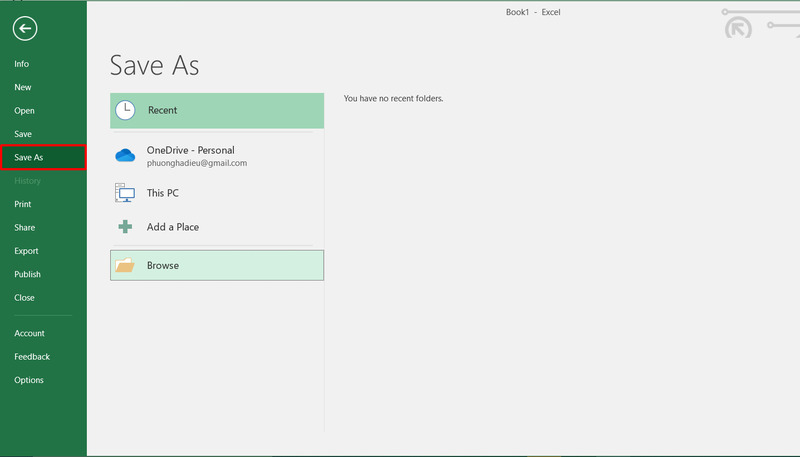The height and width of the screenshot is (457, 800).
Task: Go to Open in the left sidebar
Action: [x=24, y=111]
